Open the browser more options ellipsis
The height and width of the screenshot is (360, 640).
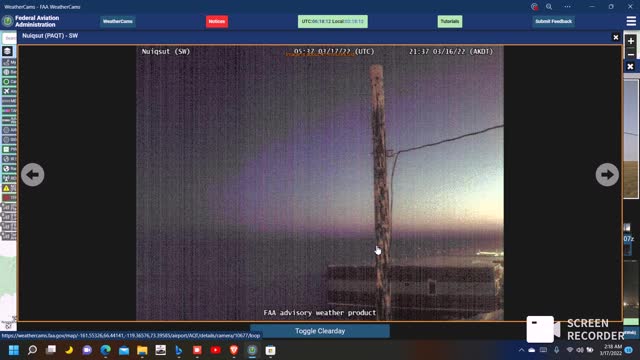(x=567, y=7)
